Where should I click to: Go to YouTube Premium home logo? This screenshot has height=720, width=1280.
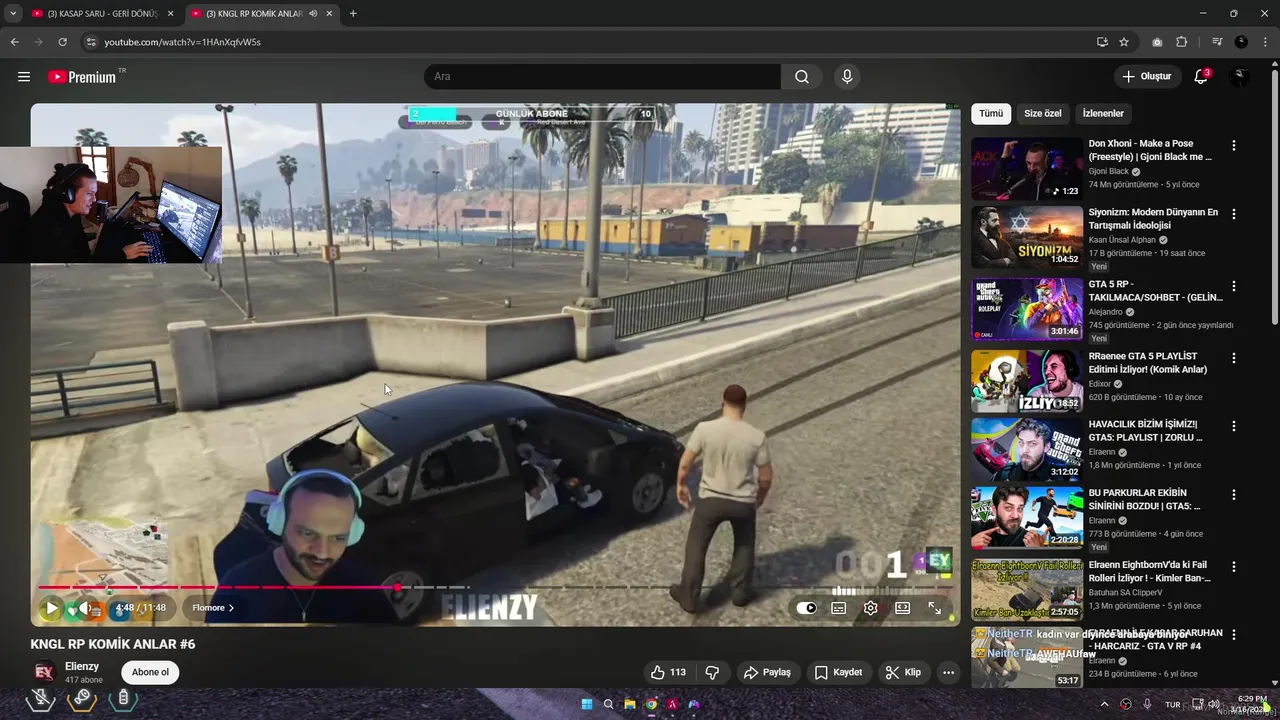click(82, 77)
